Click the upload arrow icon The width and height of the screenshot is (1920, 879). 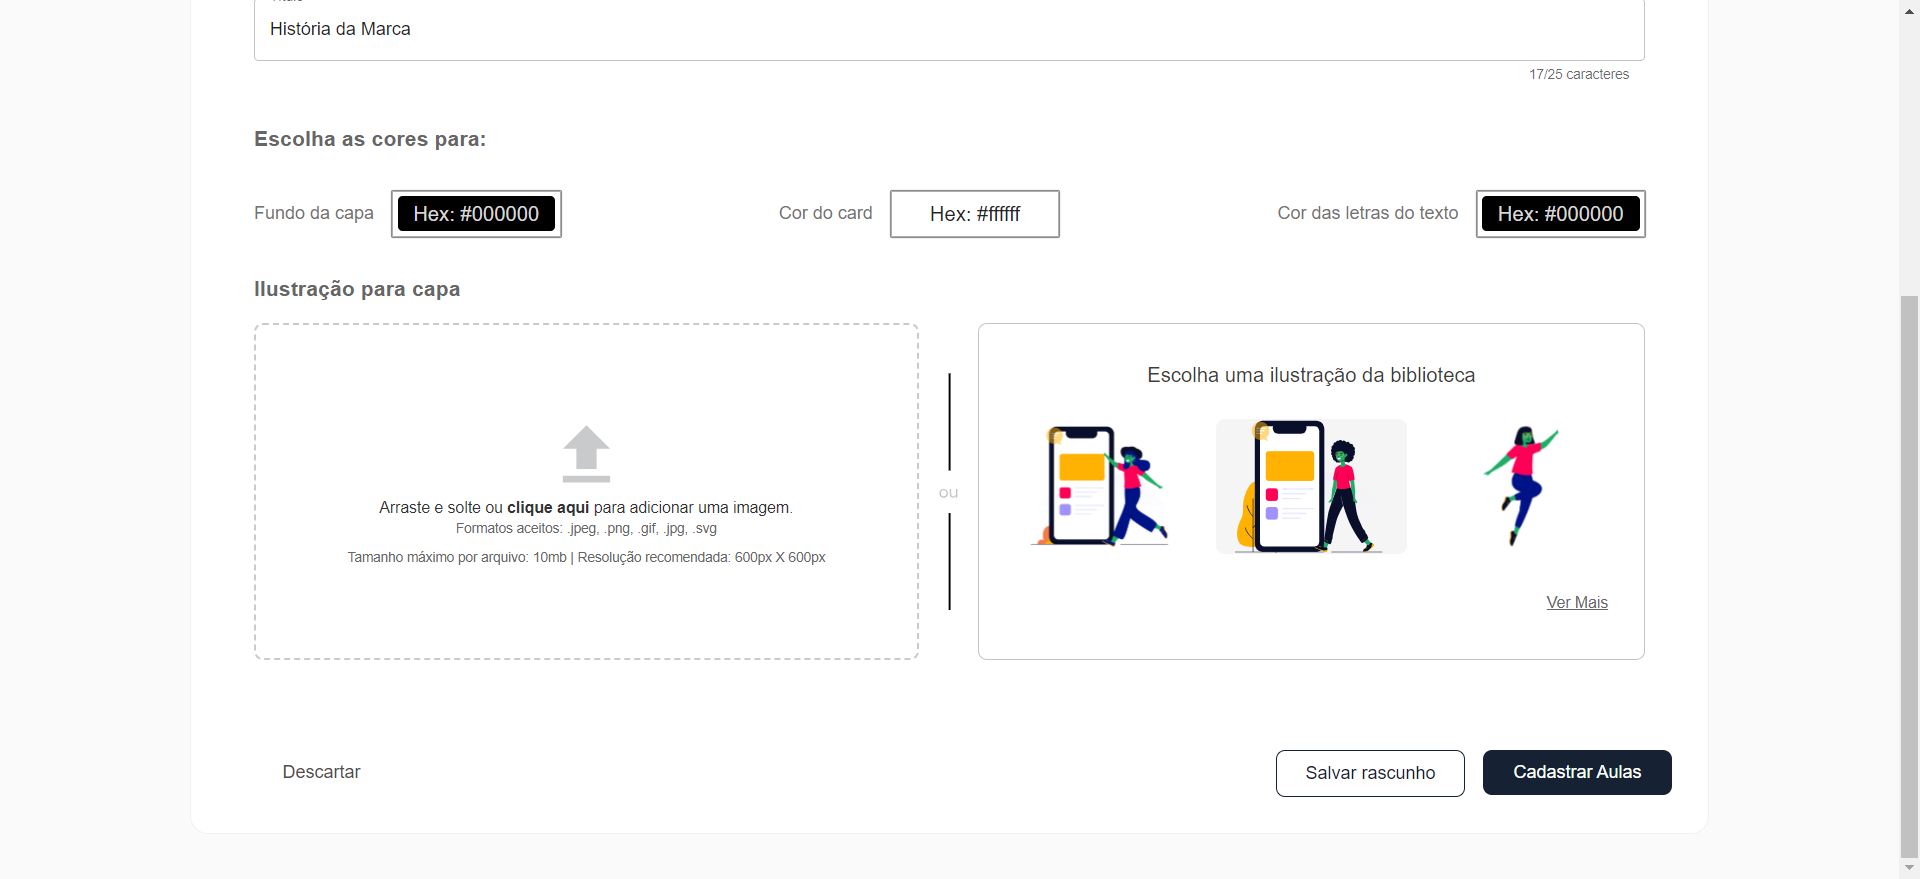tap(586, 454)
